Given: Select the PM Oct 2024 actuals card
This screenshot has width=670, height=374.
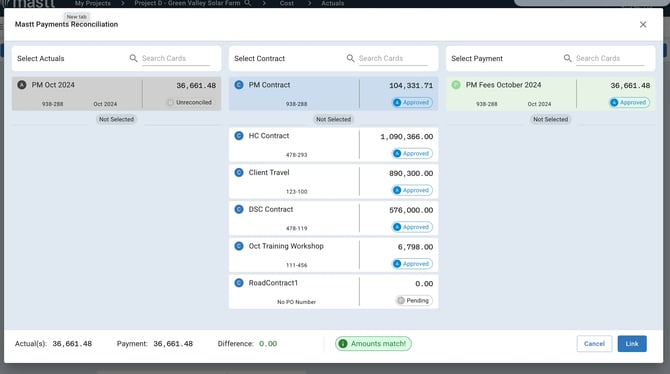Looking at the screenshot, I should pos(116,94).
